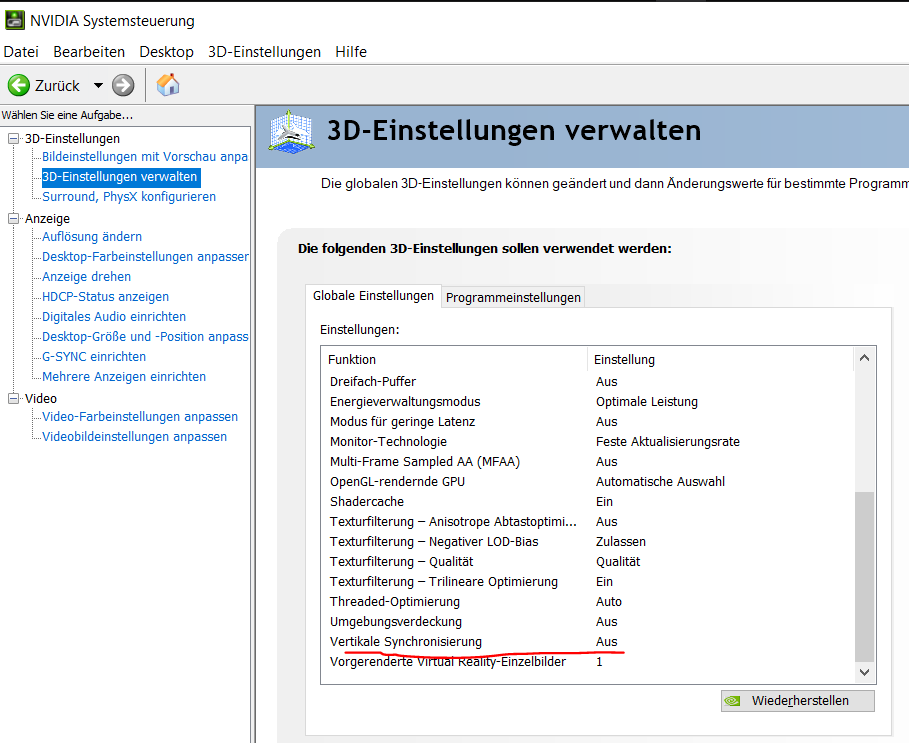Click the settings list scroll-down arrow
The width and height of the screenshot is (909, 743).
(864, 672)
